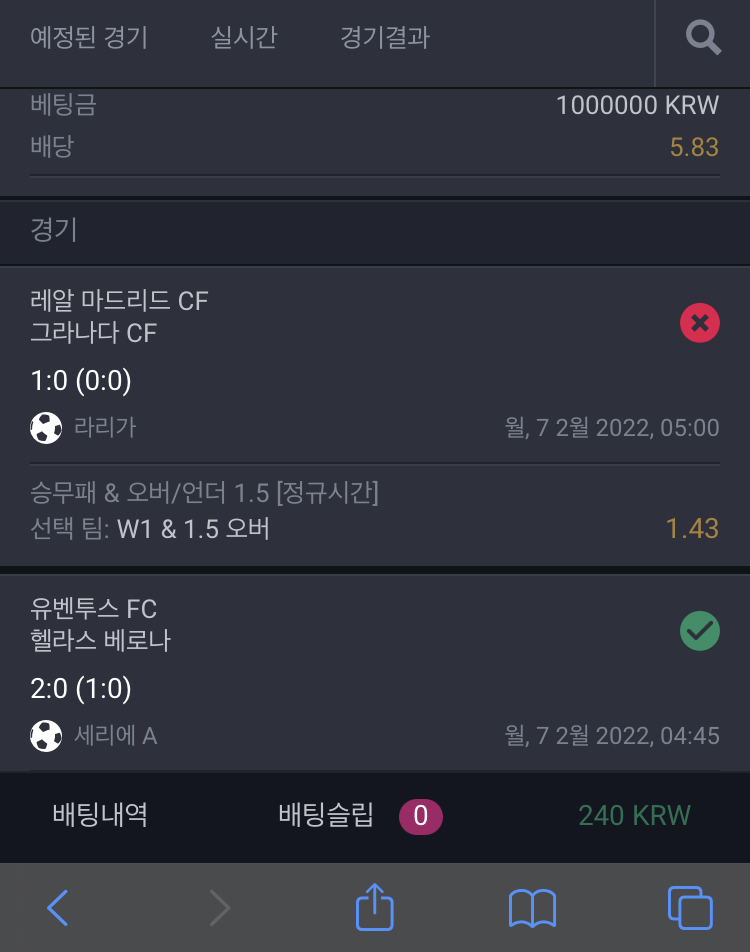Open 배팅내역 at the bottom bar

click(x=100, y=815)
